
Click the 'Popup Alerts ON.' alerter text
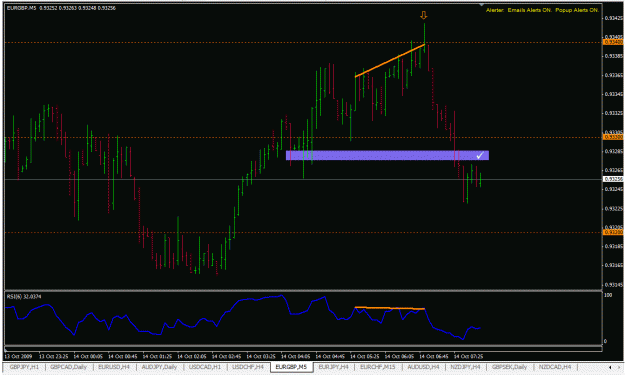click(577, 10)
